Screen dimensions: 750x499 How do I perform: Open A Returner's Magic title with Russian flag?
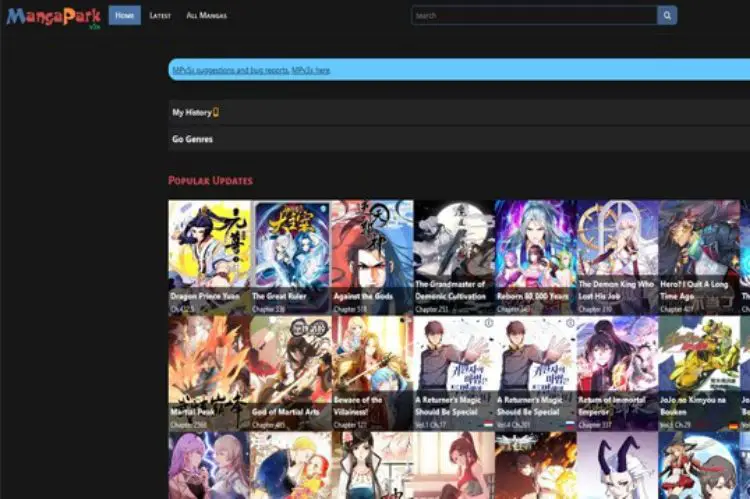point(530,406)
